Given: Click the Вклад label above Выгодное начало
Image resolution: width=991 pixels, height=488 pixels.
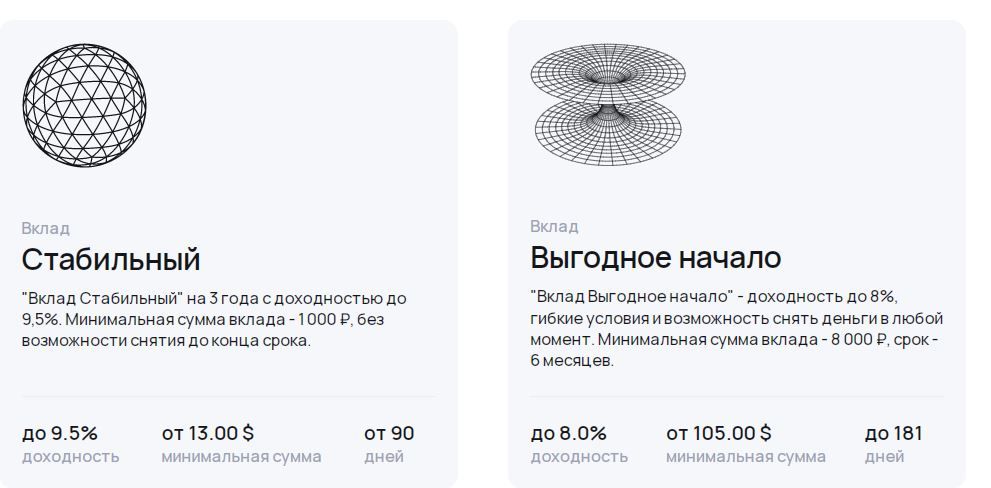Looking at the screenshot, I should pos(554,226).
